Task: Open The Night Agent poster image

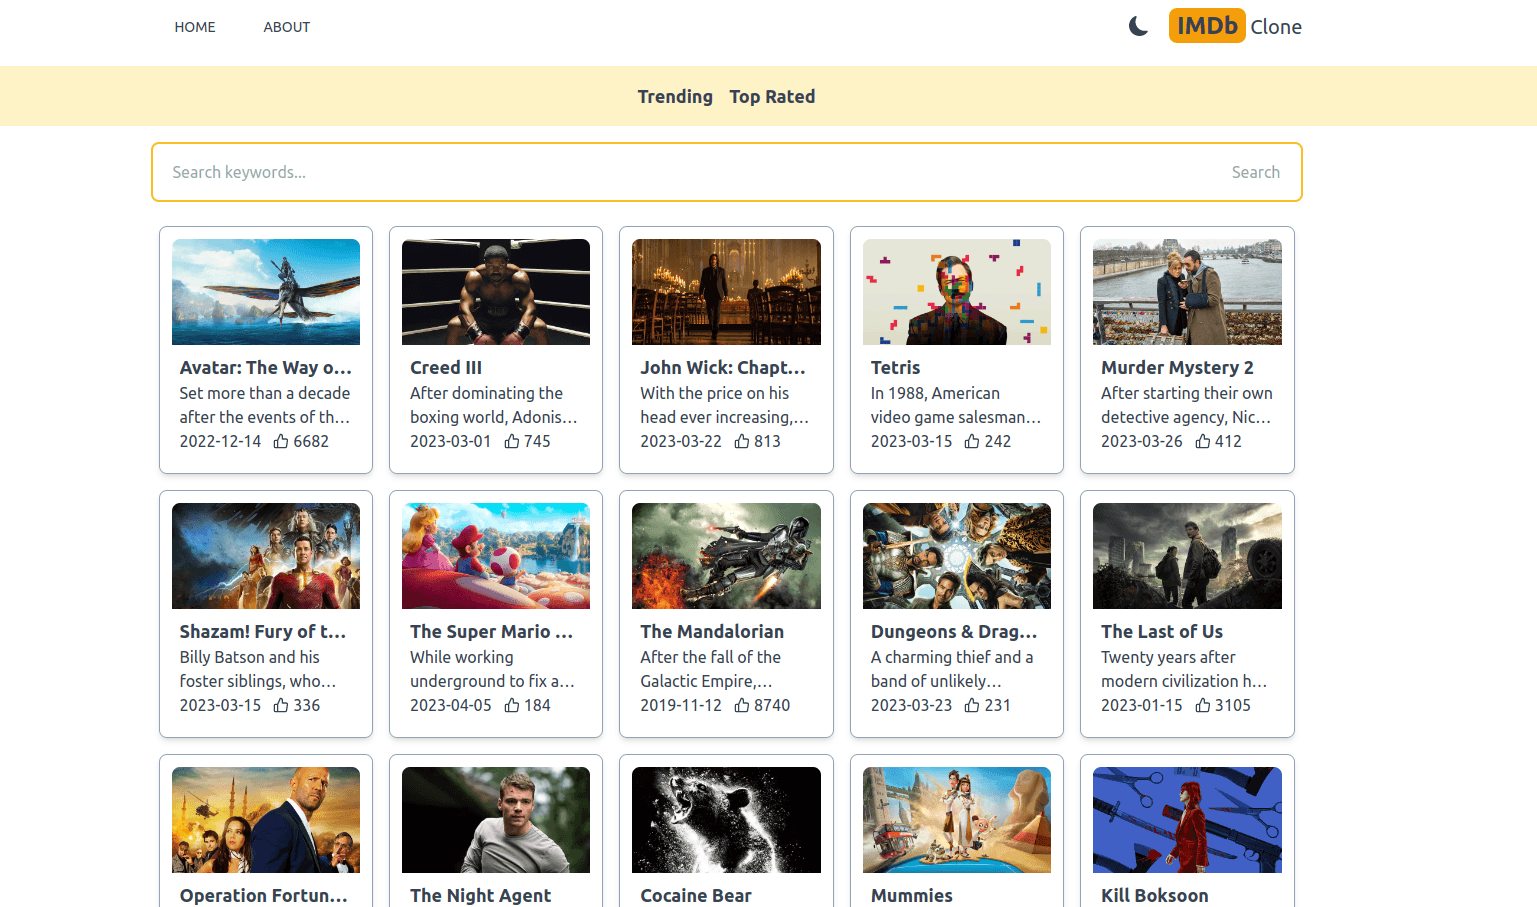Action: pyautogui.click(x=496, y=820)
